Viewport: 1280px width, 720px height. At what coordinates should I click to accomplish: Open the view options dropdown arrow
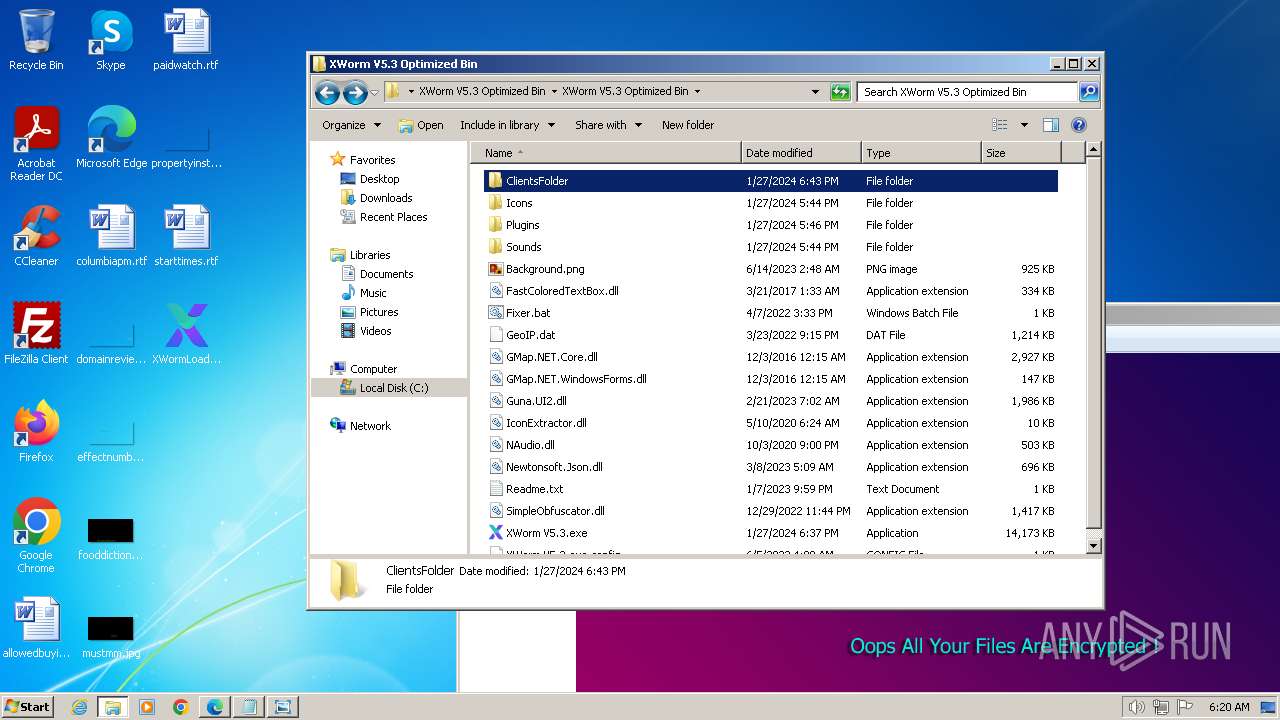pos(1024,125)
